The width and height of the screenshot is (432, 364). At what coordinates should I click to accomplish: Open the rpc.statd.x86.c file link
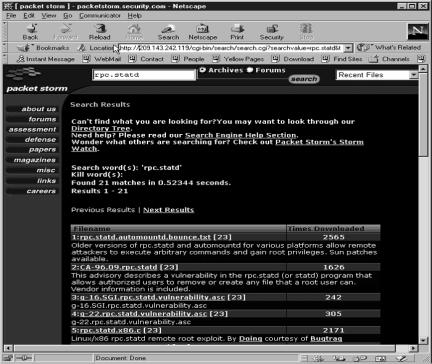pyautogui.click(x=110, y=330)
